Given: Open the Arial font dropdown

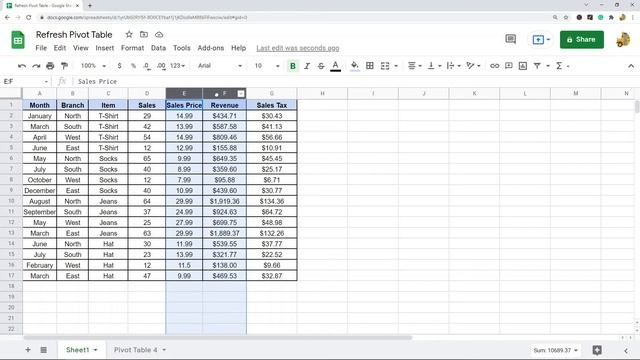Looking at the screenshot, I should [x=220, y=66].
